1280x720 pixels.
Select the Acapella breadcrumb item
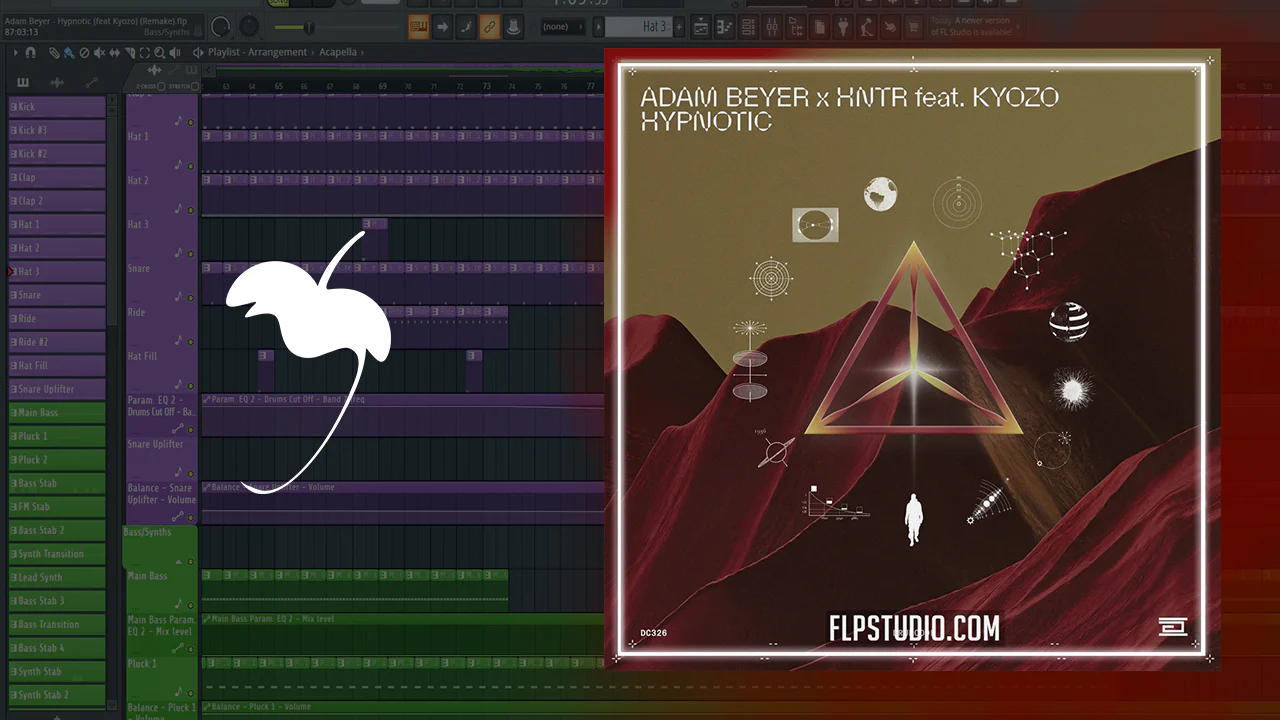(x=338, y=52)
